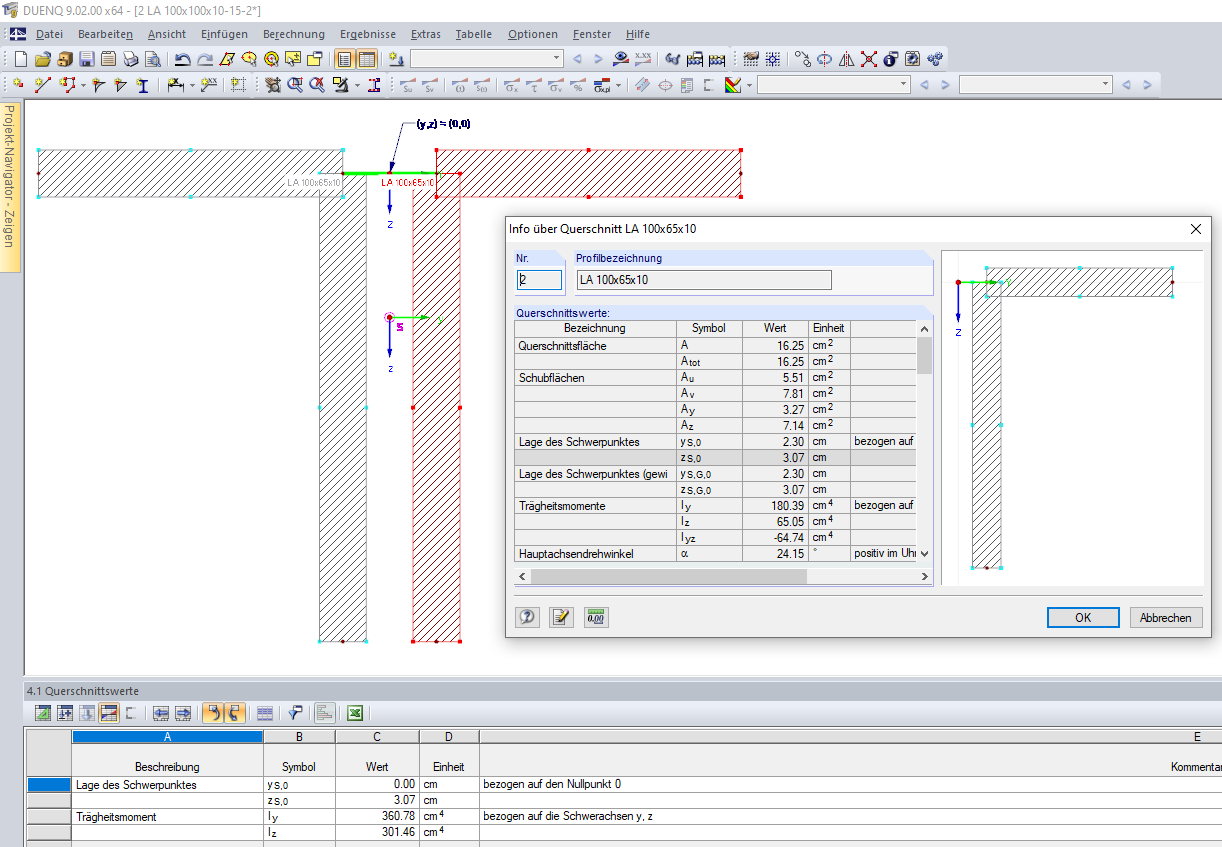1222x847 pixels.
Task: Click the Abbrechen button
Action: tap(1165, 617)
